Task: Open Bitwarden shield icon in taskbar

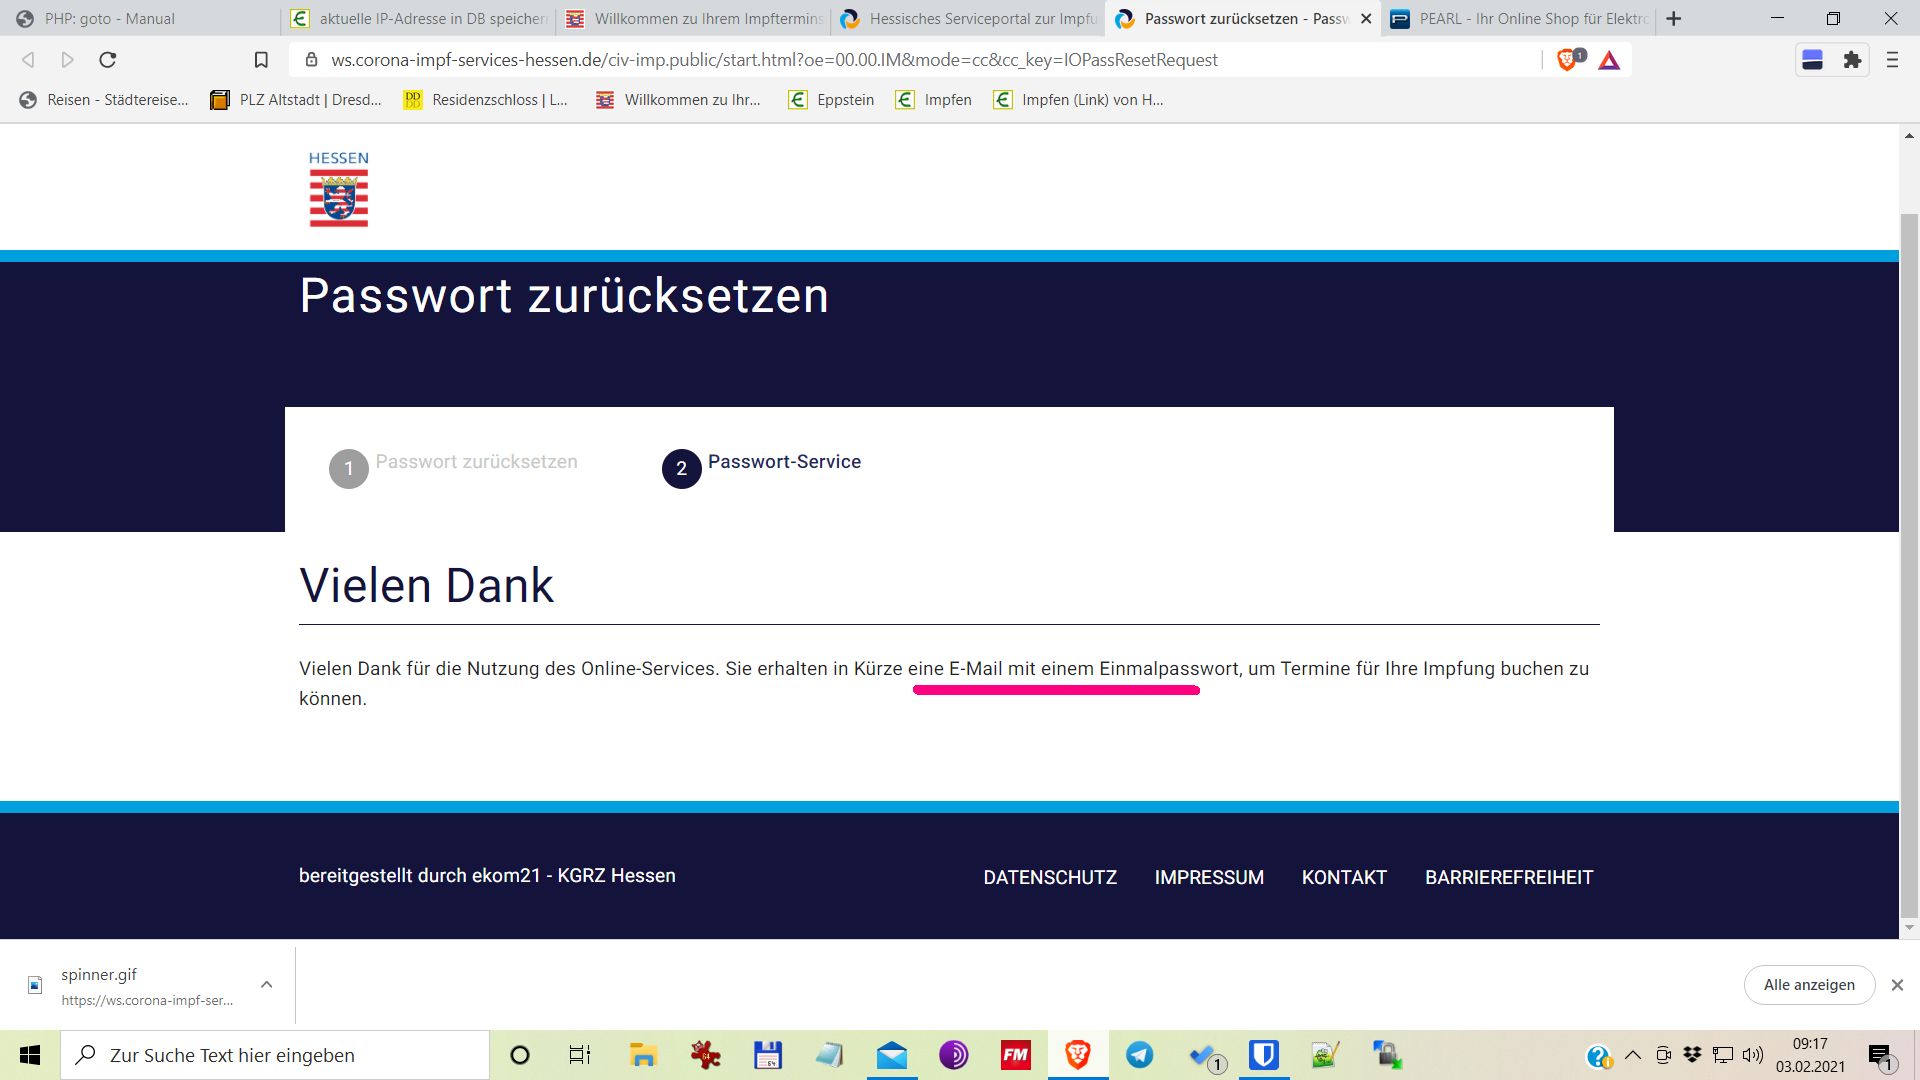Action: click(1263, 1055)
